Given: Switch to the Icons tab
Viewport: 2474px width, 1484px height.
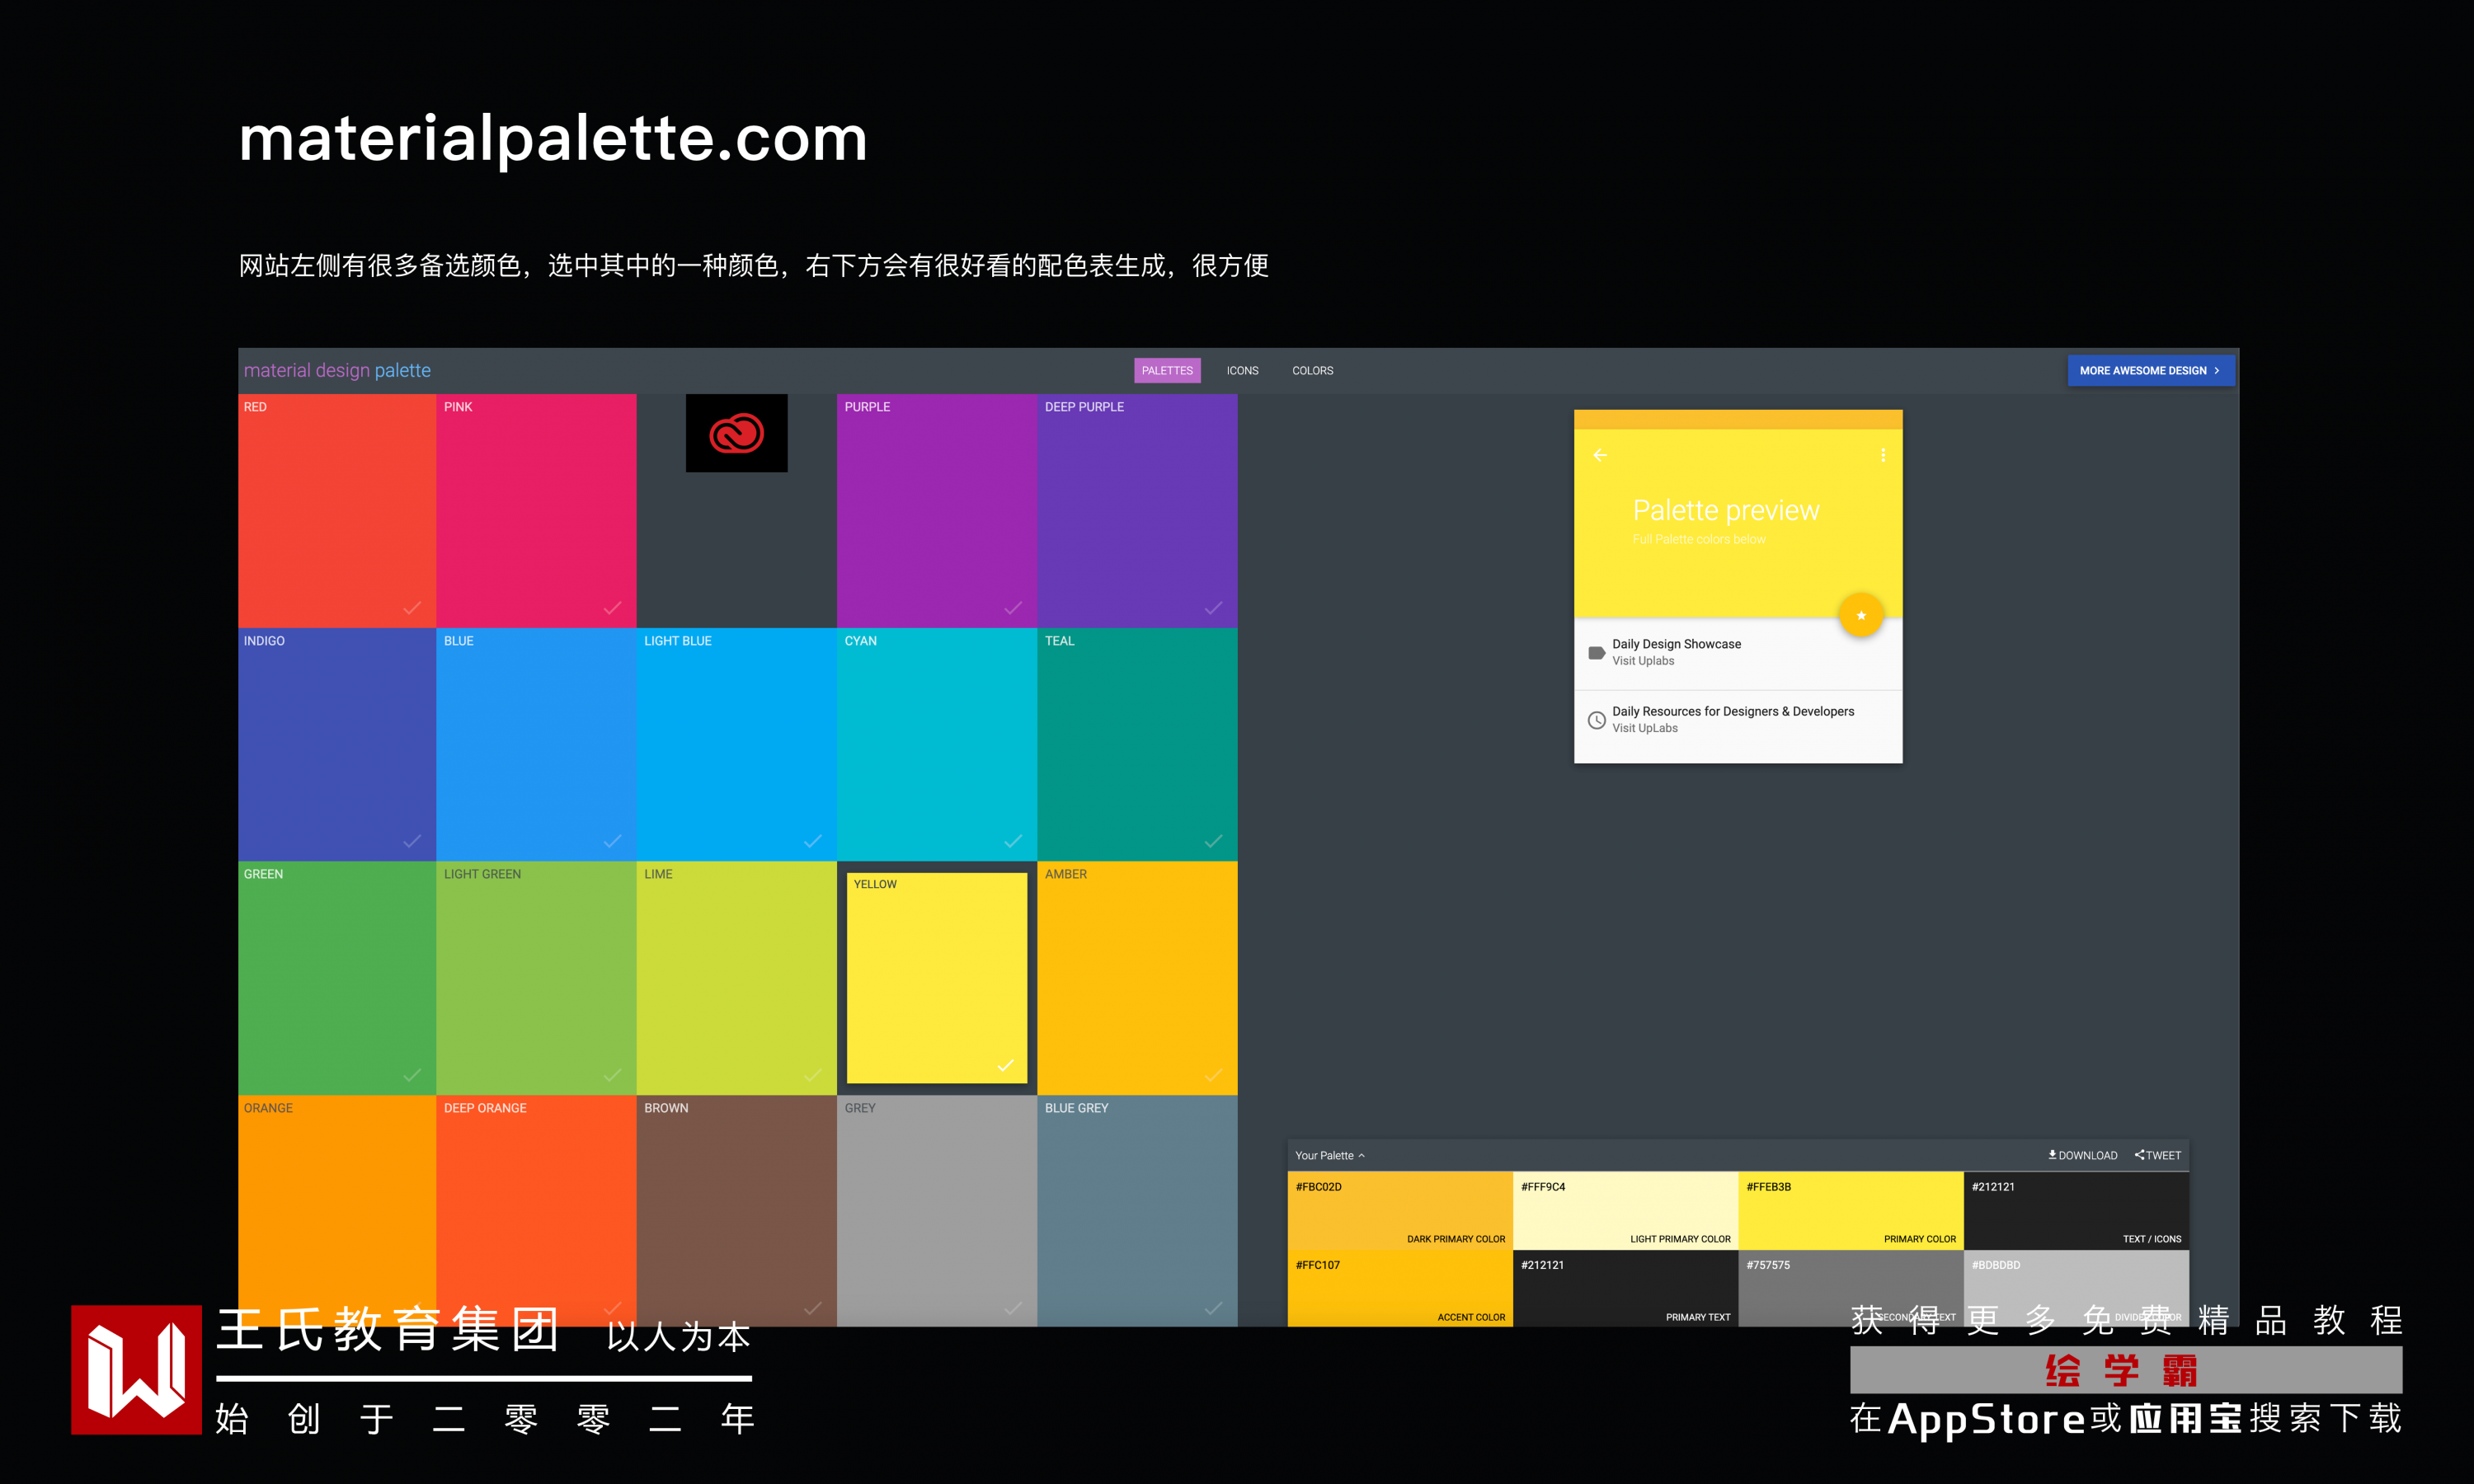Looking at the screenshot, I should tap(1242, 370).
